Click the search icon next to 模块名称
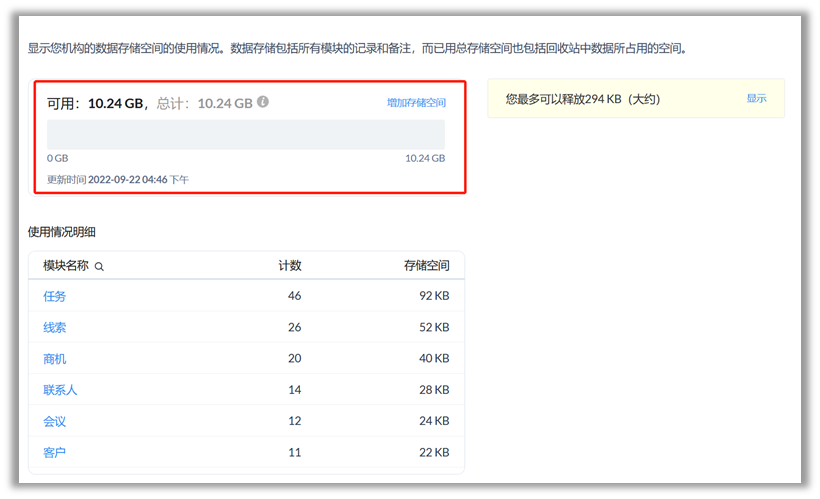The image size is (820, 499). pyautogui.click(x=99, y=267)
